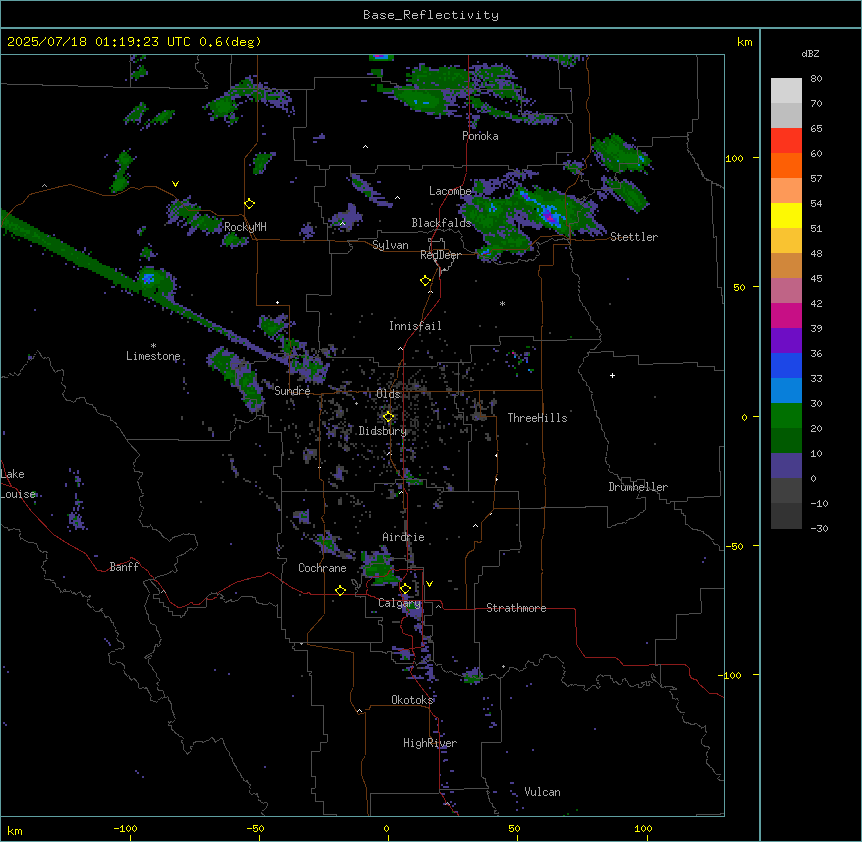Screen dimensions: 862x842
Task: Pick the bright green 20-30 dBZ legend swatch
Action: click(786, 416)
